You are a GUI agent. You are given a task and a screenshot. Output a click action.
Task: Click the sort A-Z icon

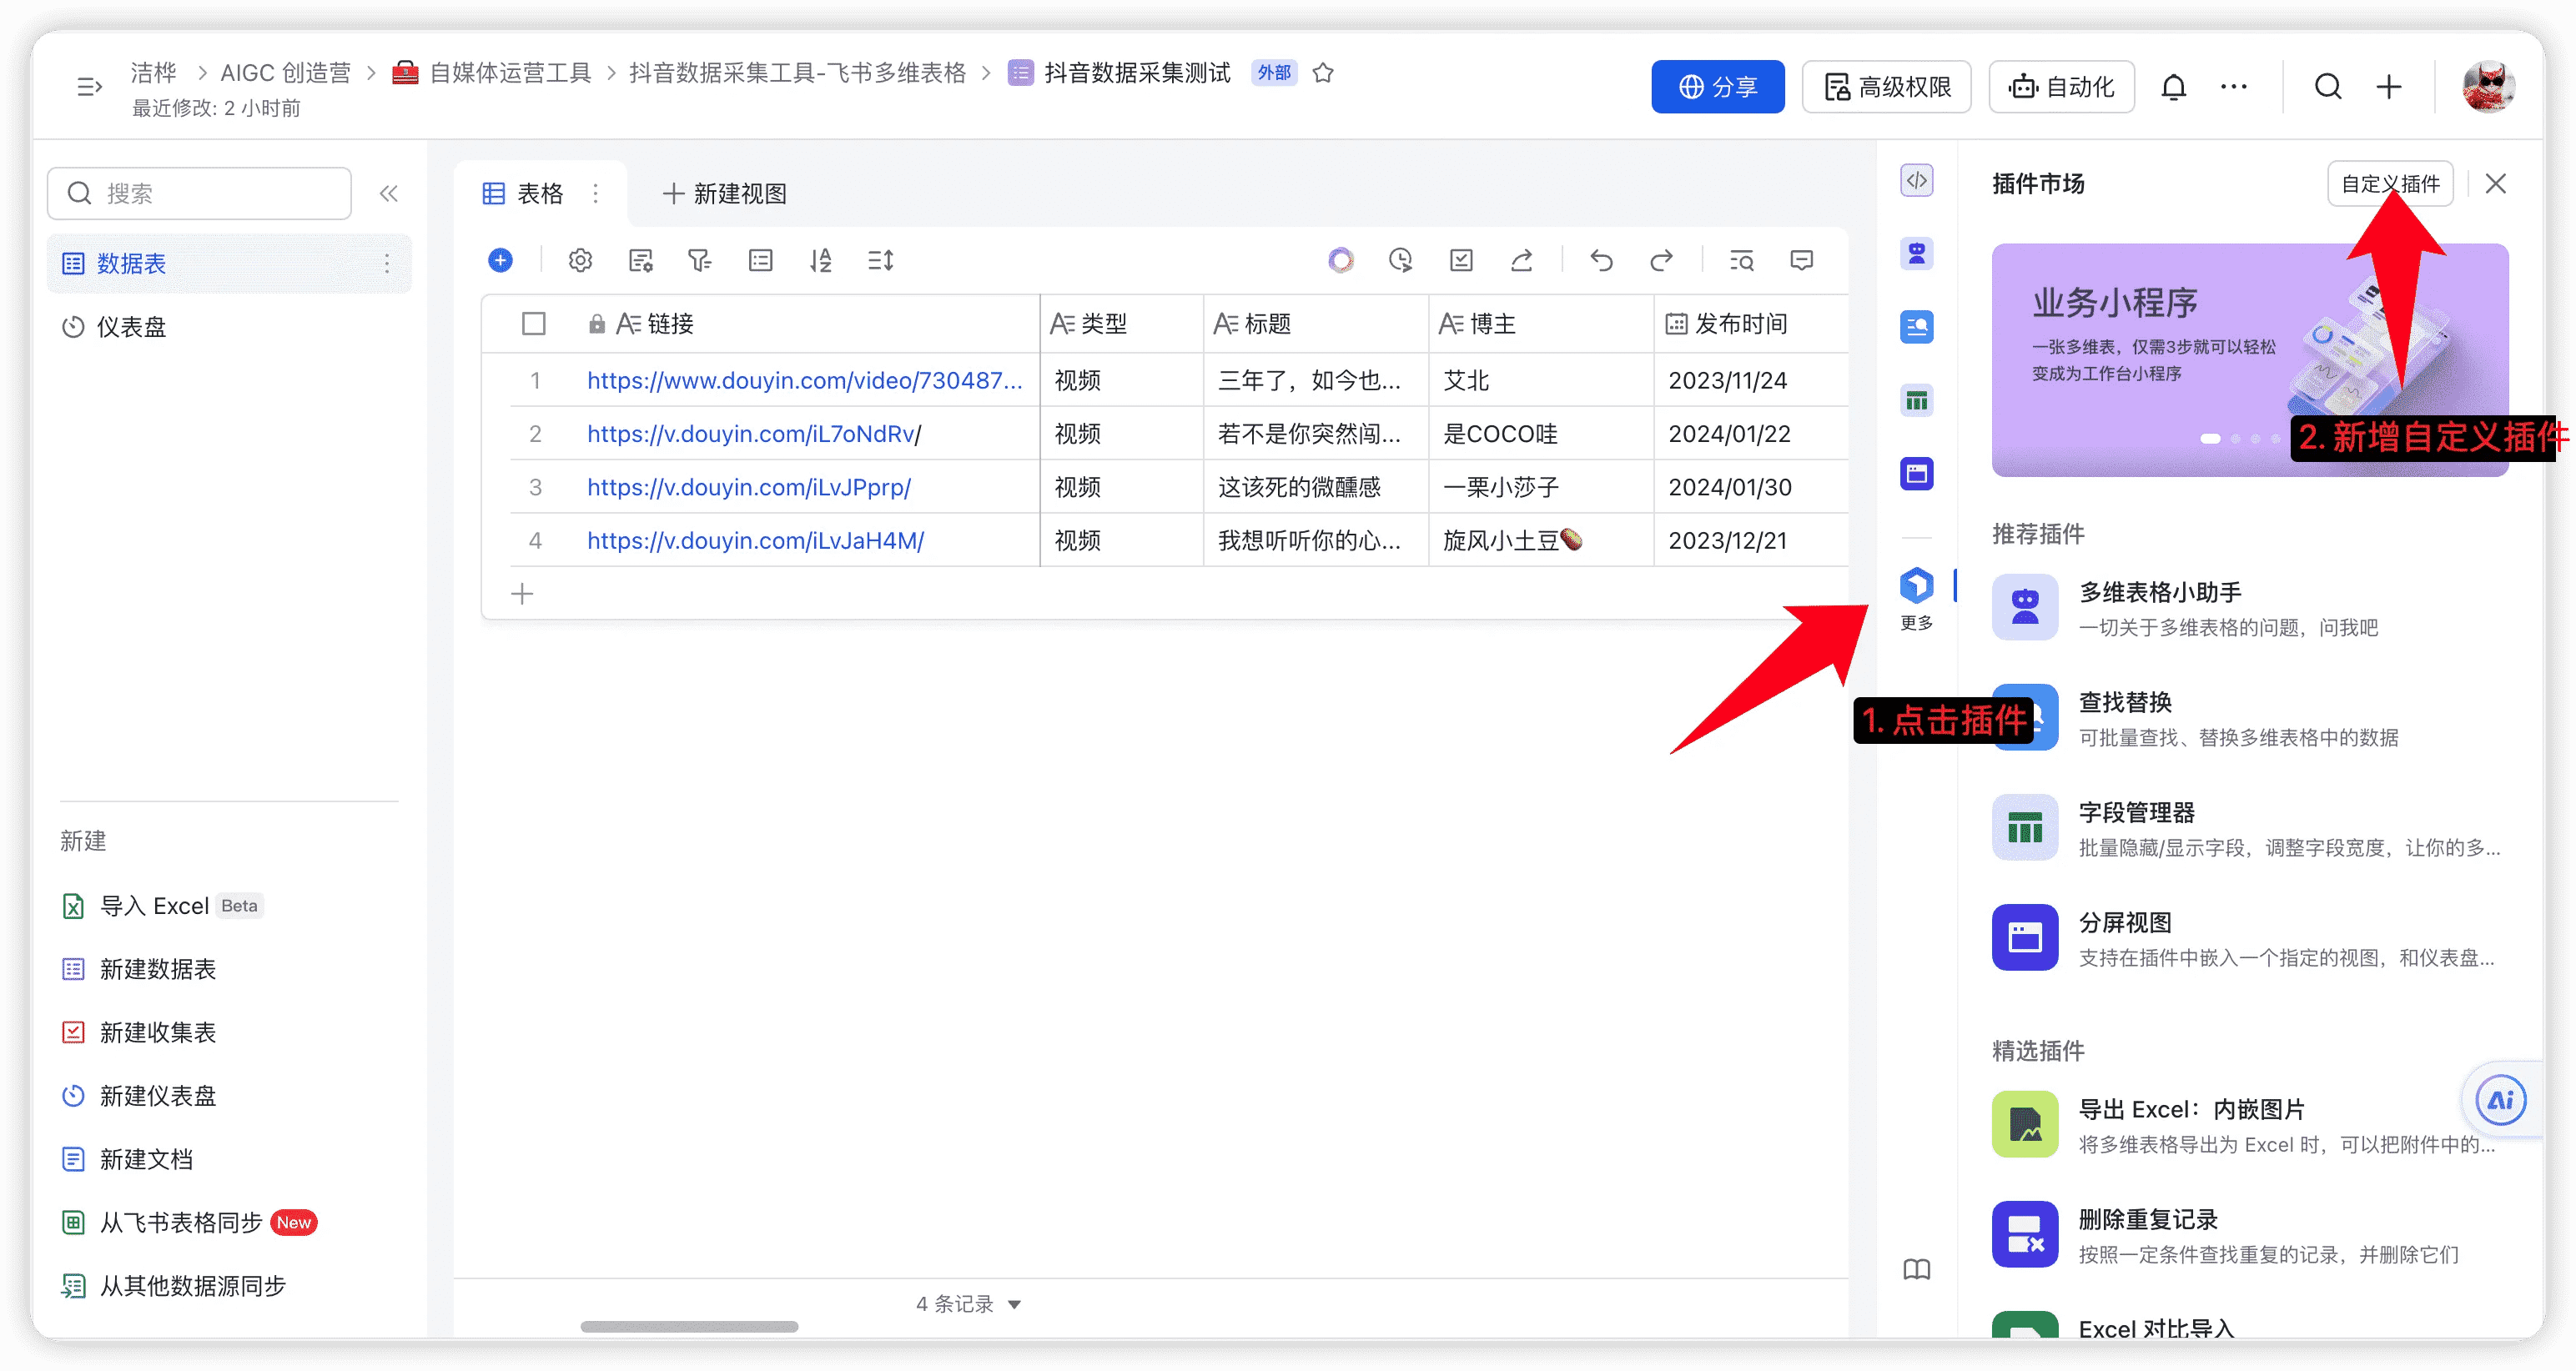(x=820, y=261)
